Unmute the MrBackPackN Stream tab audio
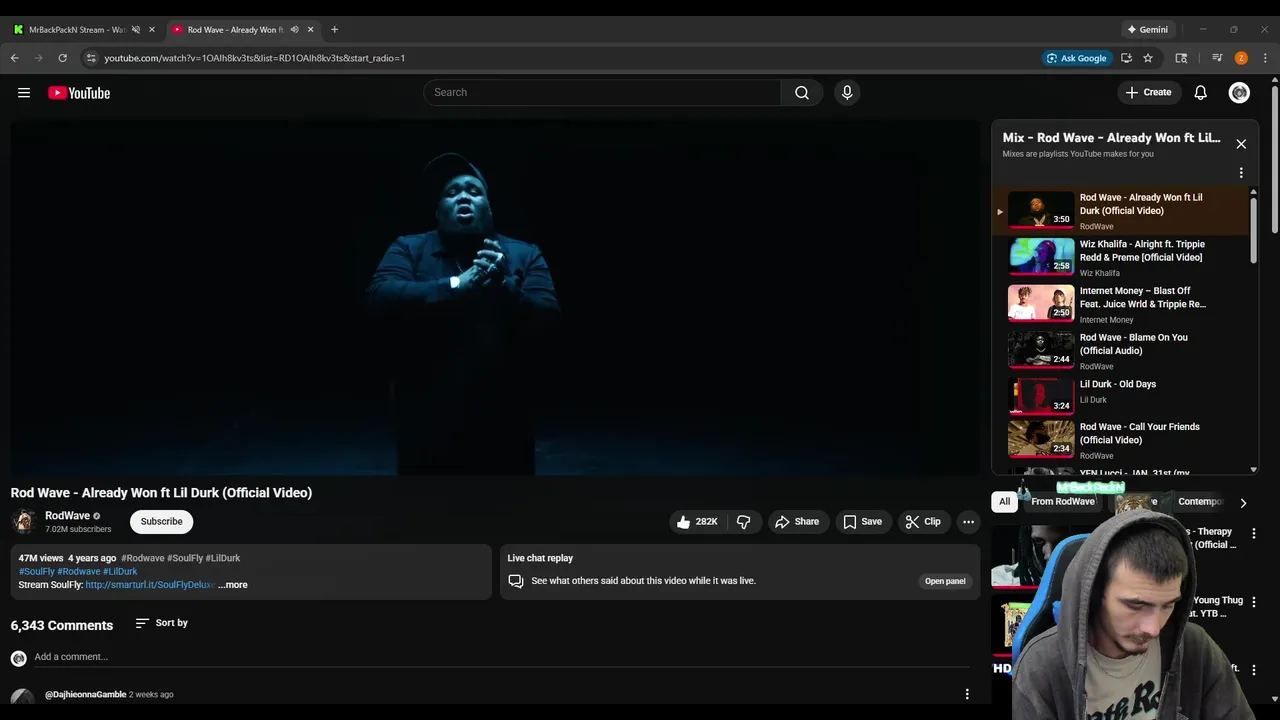Image resolution: width=1280 pixels, height=720 pixels. [136, 29]
